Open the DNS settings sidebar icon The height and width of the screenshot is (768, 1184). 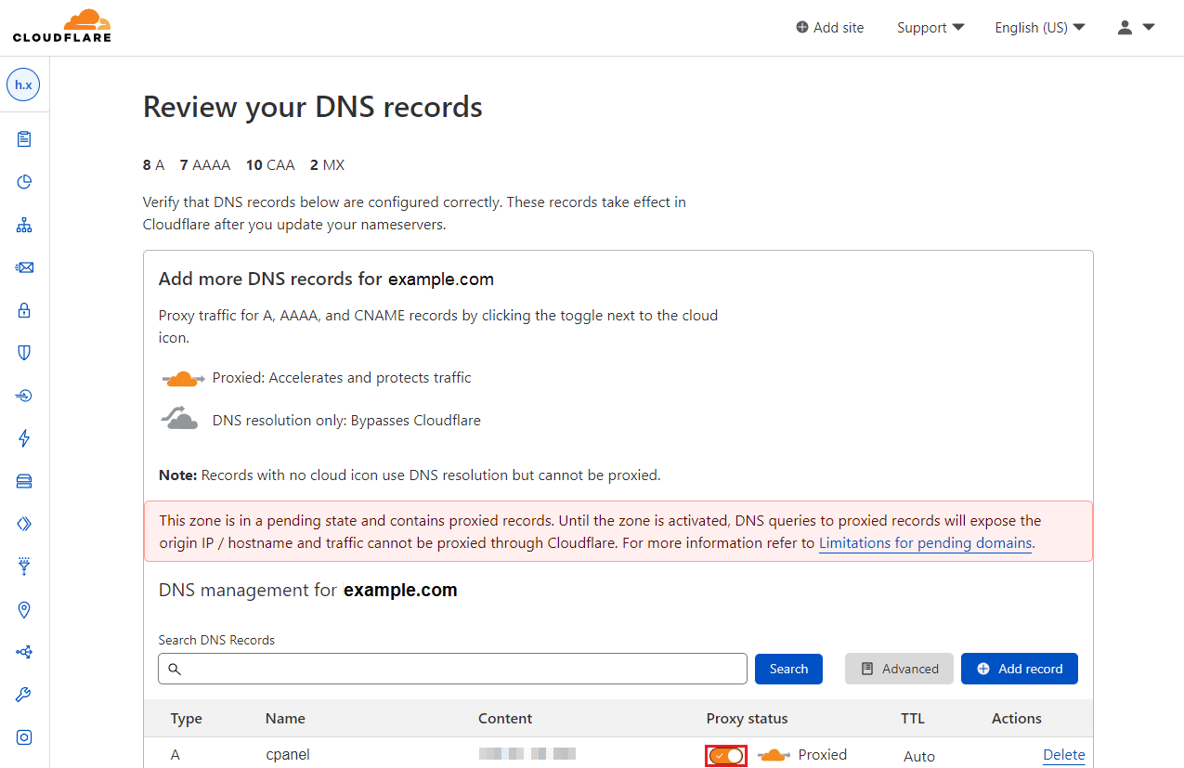[x=23, y=224]
